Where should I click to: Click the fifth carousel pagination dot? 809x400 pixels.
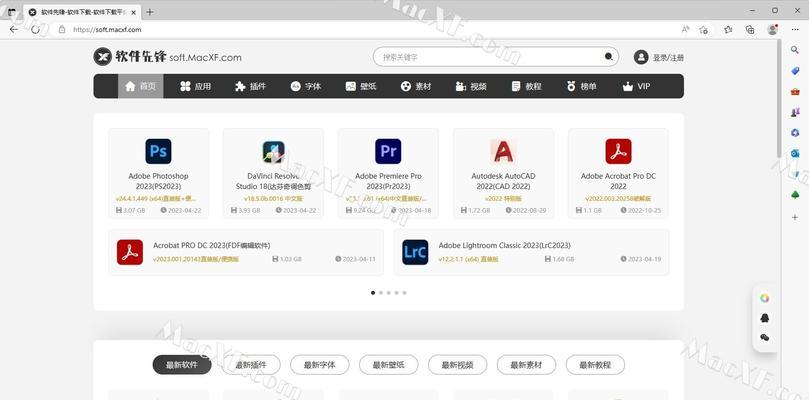point(404,293)
